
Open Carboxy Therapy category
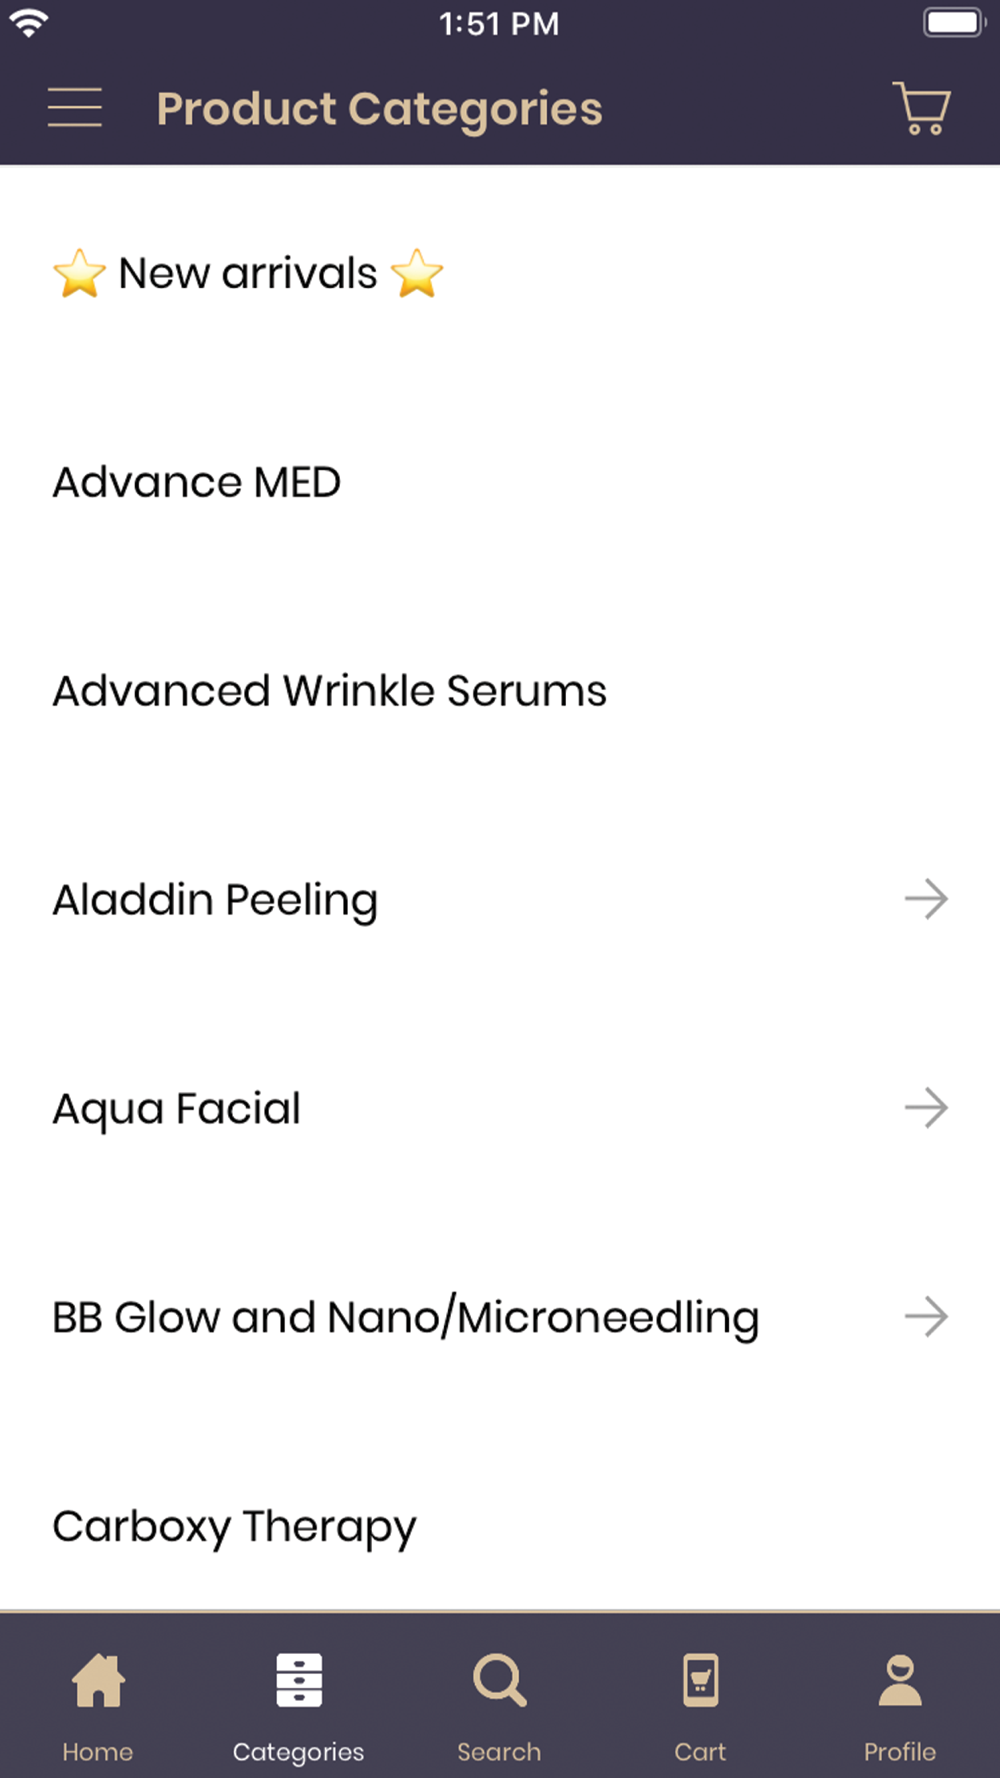[500, 1526]
